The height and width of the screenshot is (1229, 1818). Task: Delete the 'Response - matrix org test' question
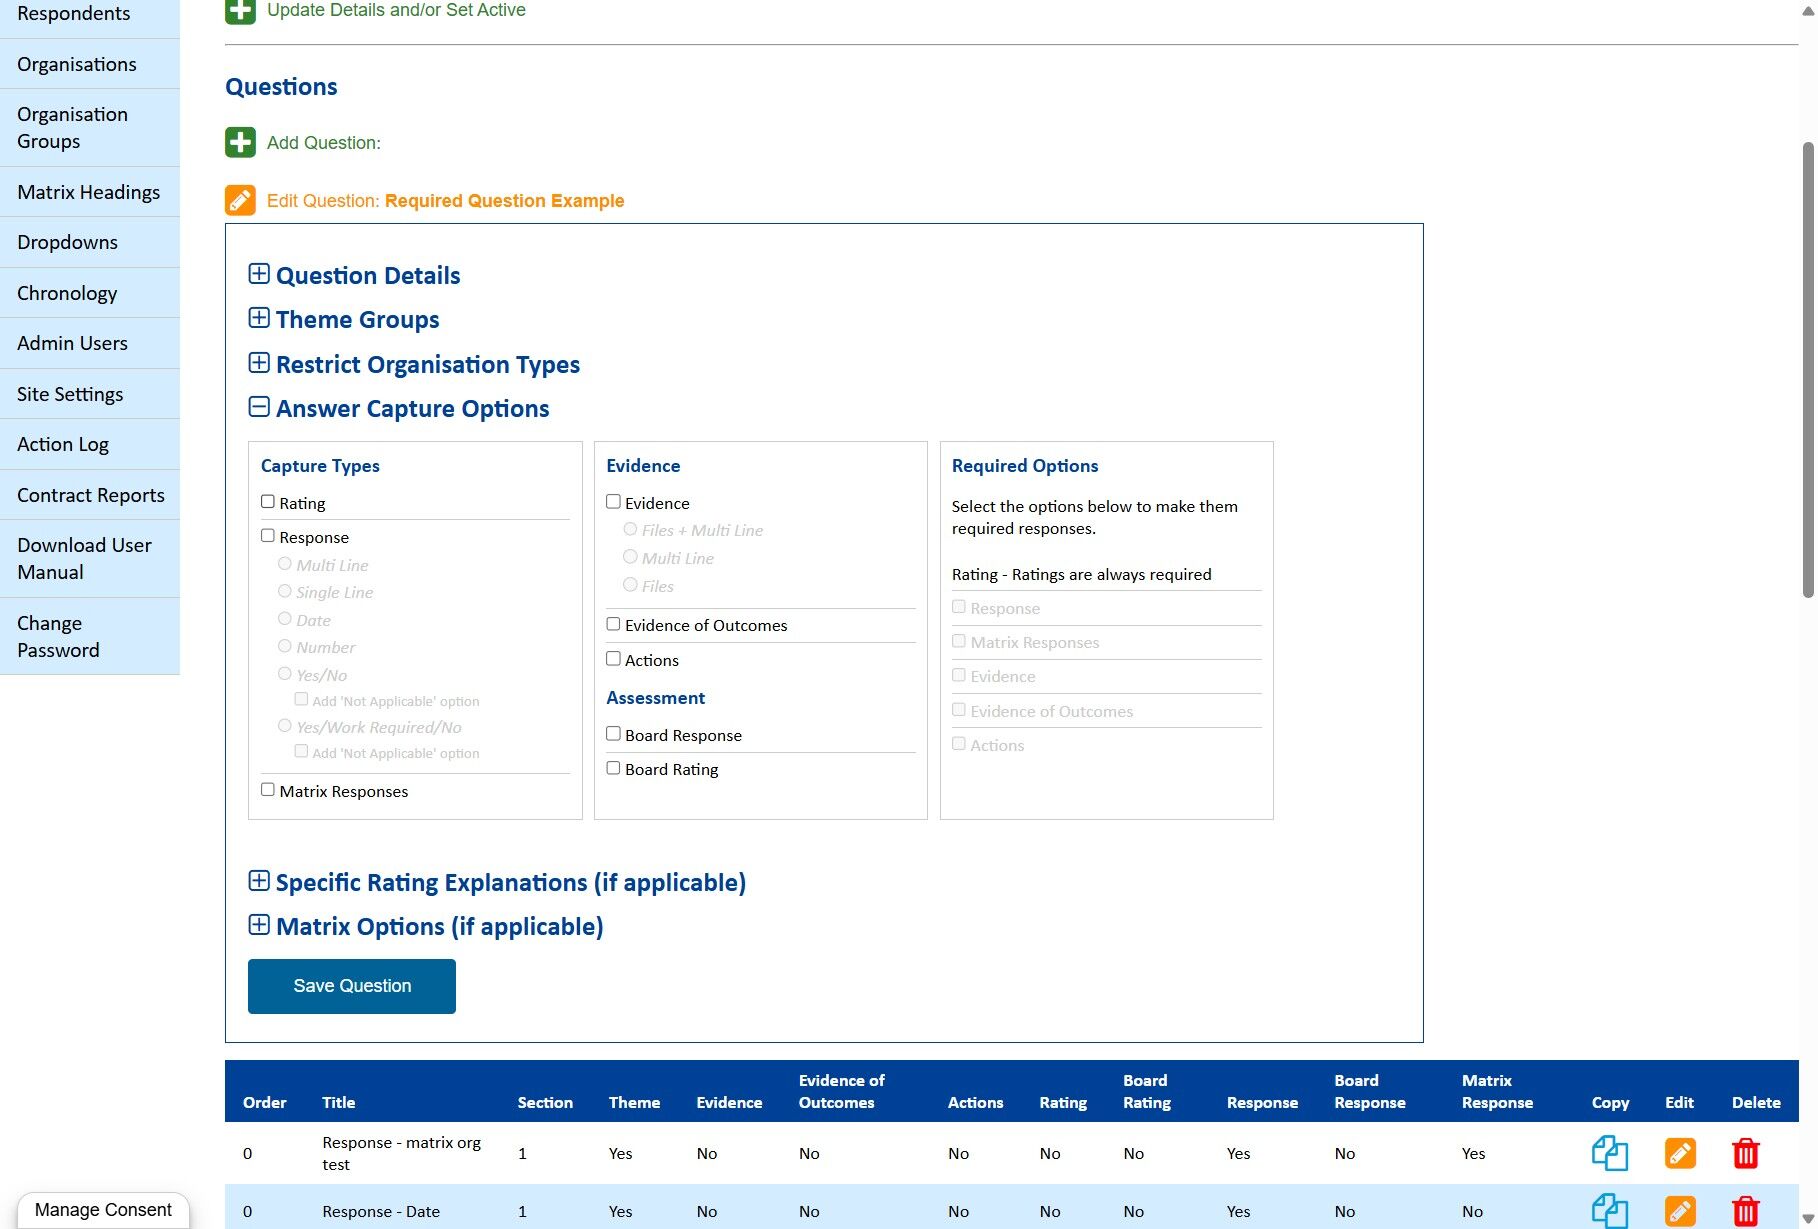click(1746, 1153)
